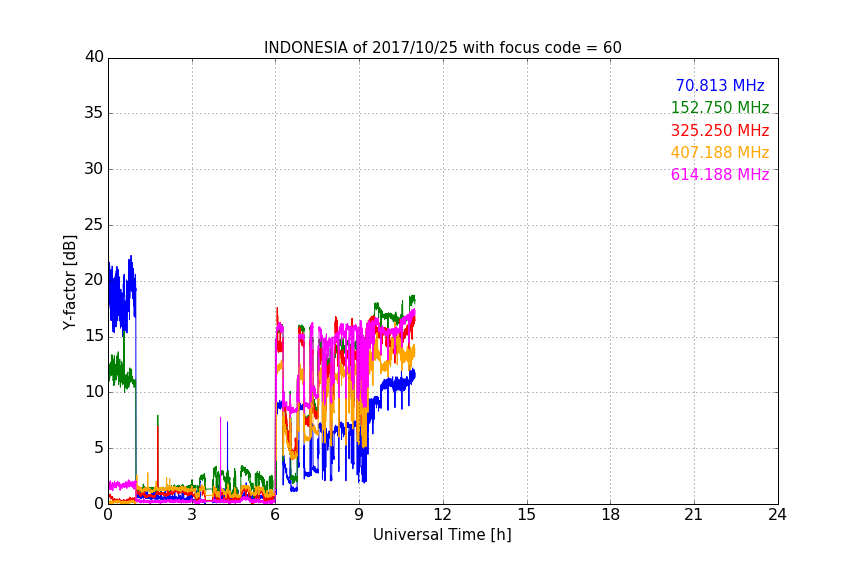Click the x-axis tick label '21'

tap(694, 515)
